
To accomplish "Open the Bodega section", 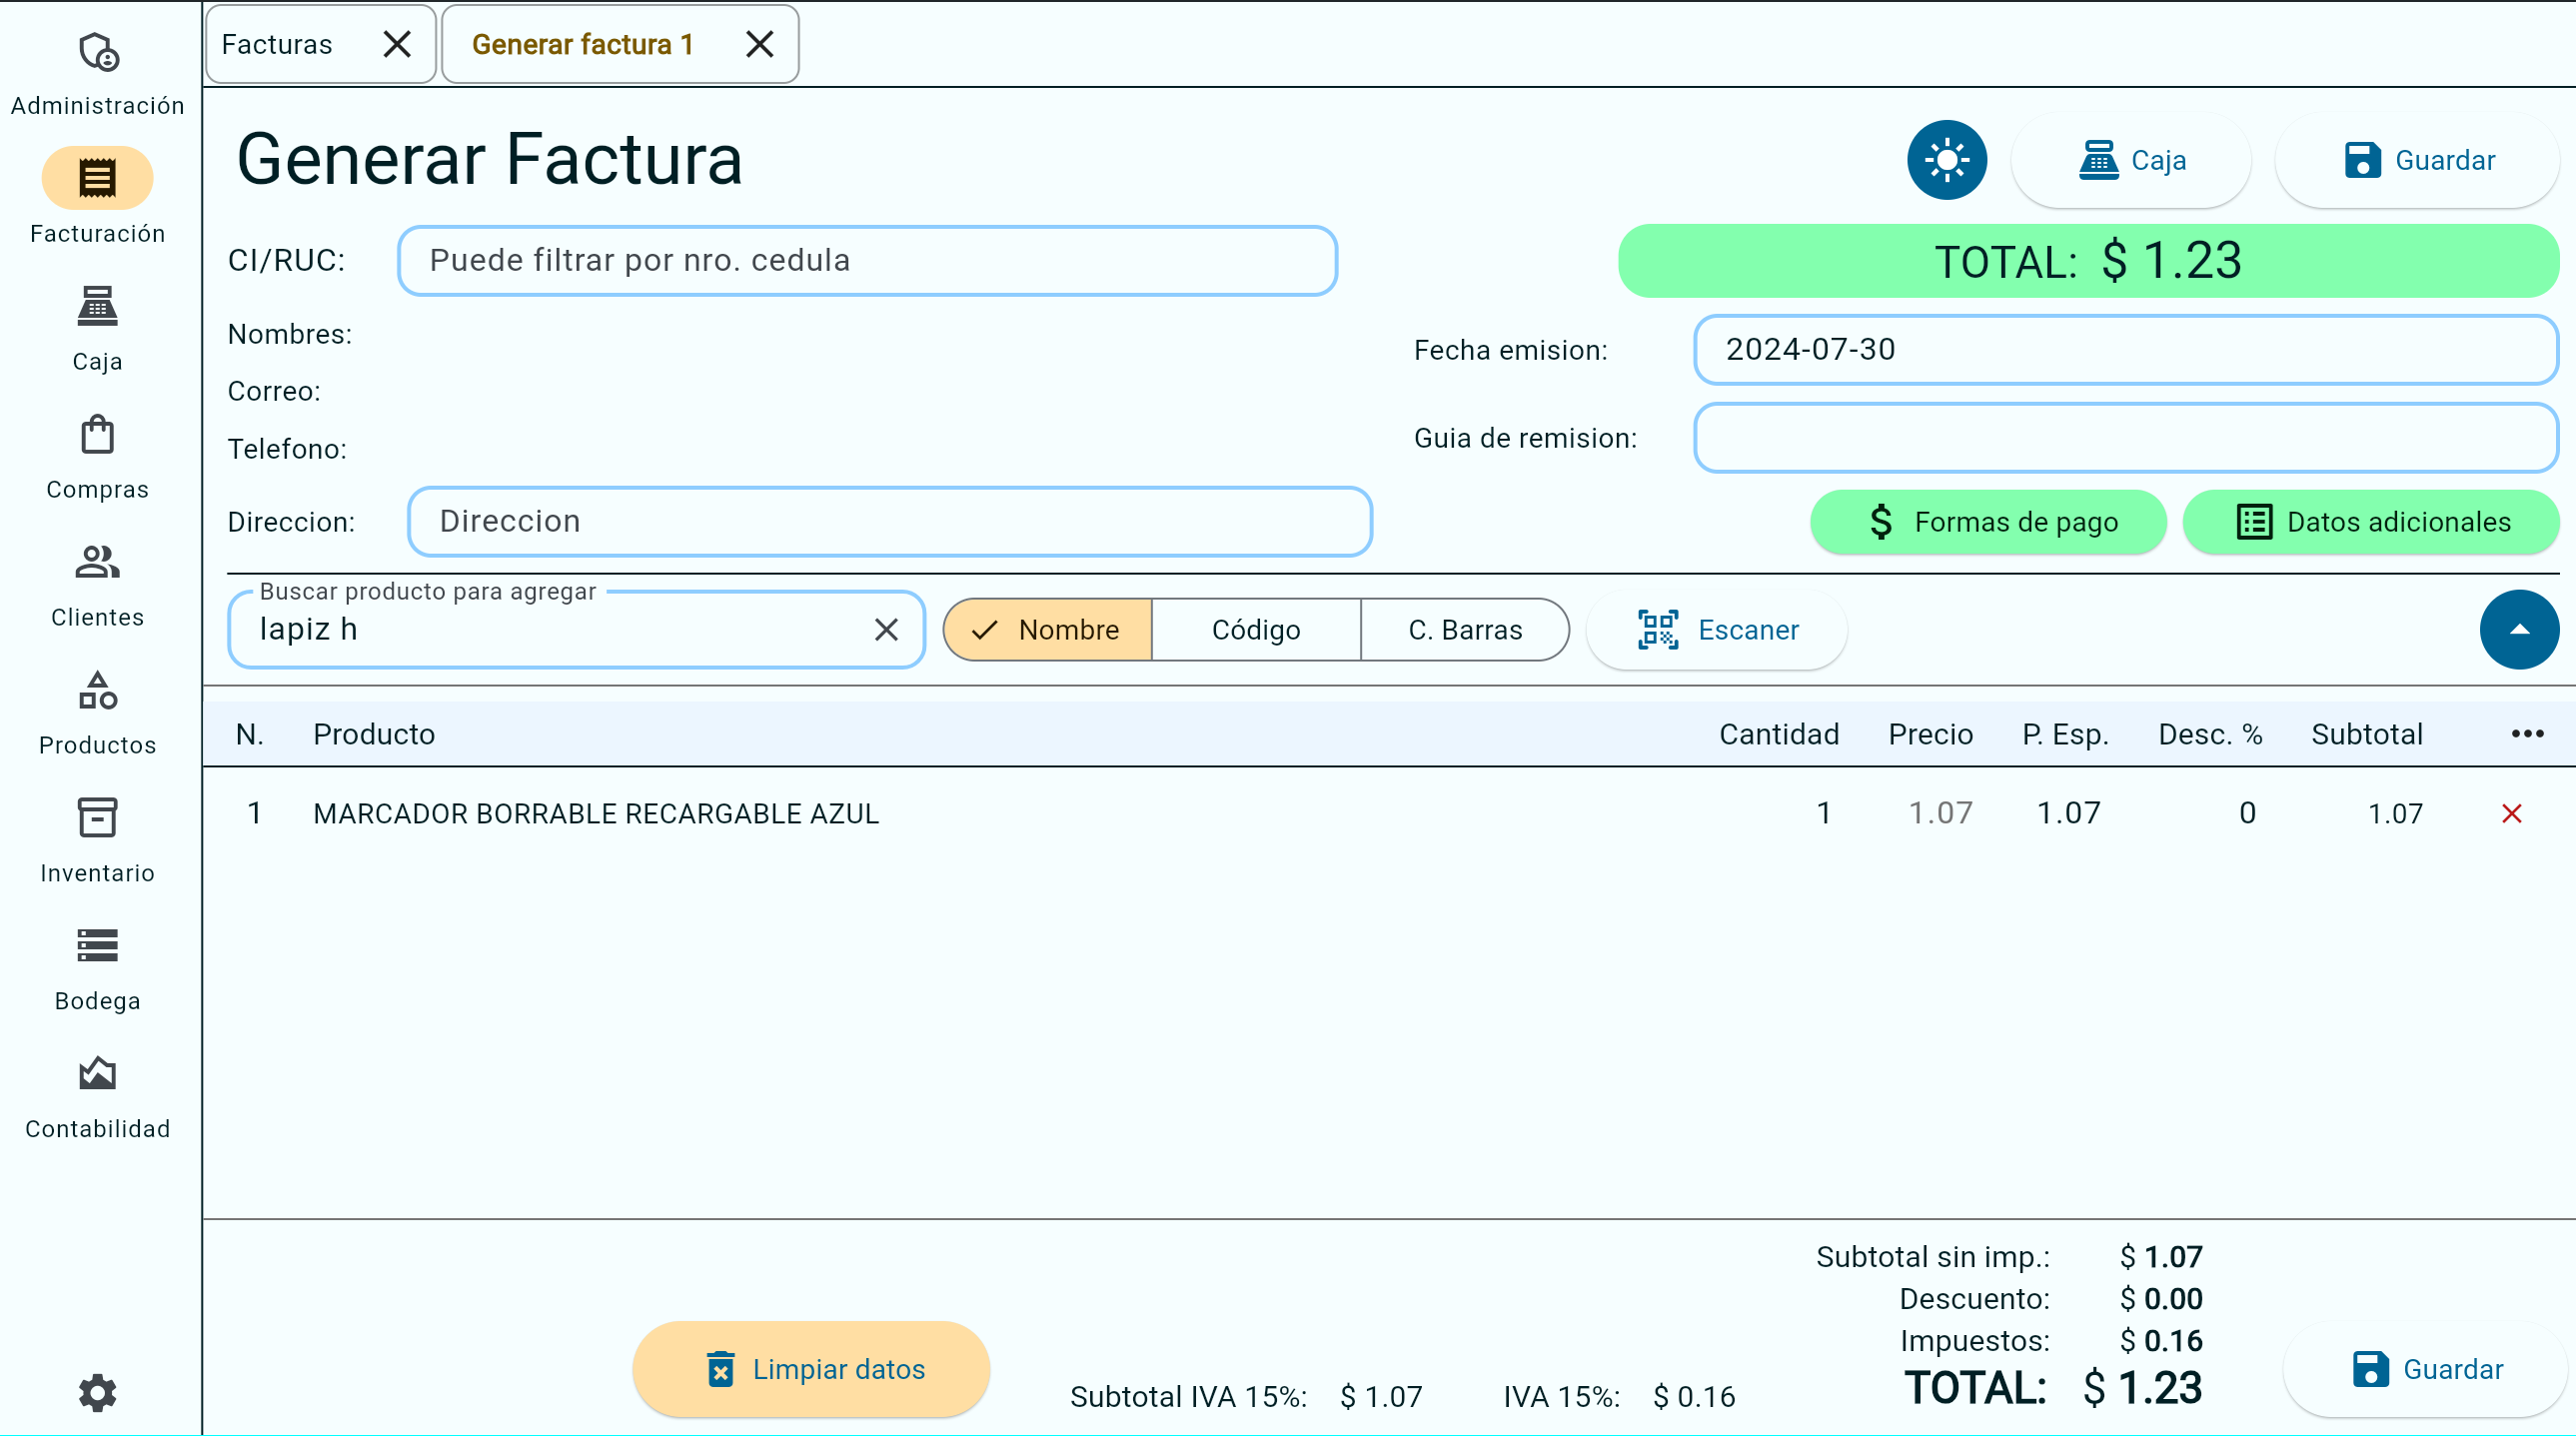I will [98, 947].
